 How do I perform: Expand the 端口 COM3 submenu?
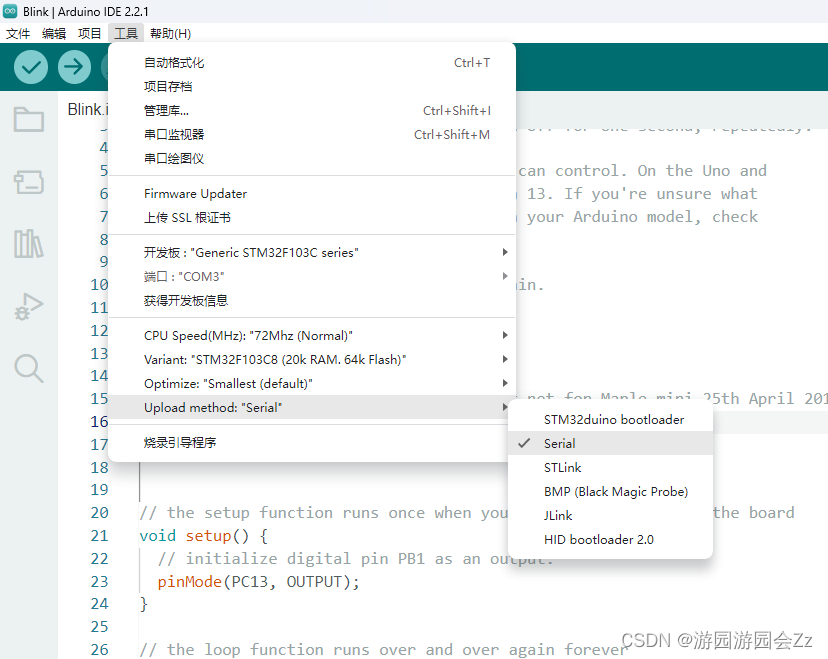tap(312, 277)
